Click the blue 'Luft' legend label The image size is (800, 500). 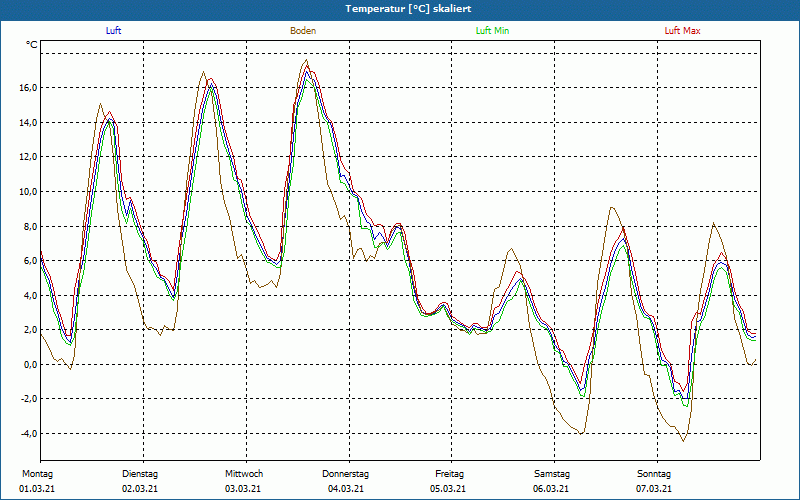(x=113, y=31)
